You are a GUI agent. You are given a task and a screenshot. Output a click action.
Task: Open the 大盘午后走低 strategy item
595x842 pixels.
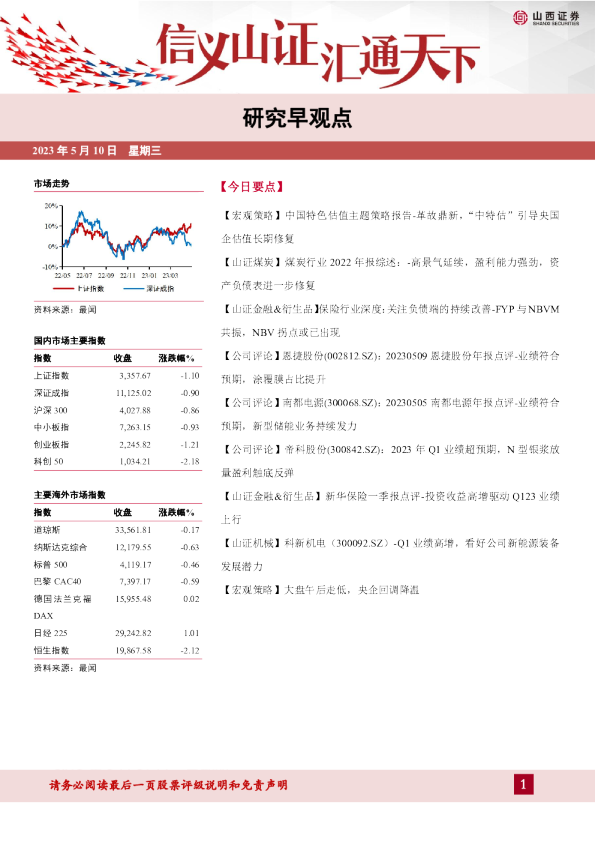click(x=320, y=590)
